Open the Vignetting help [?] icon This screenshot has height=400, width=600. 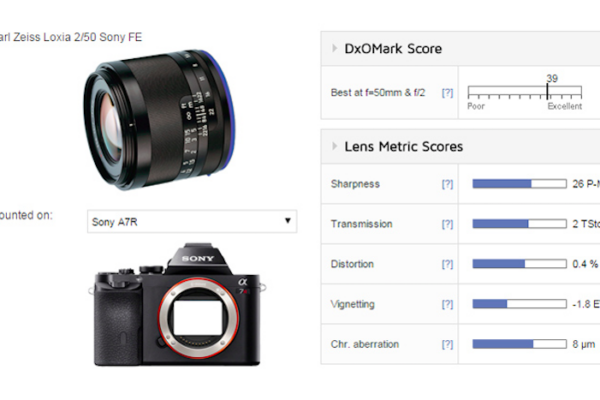point(447,304)
